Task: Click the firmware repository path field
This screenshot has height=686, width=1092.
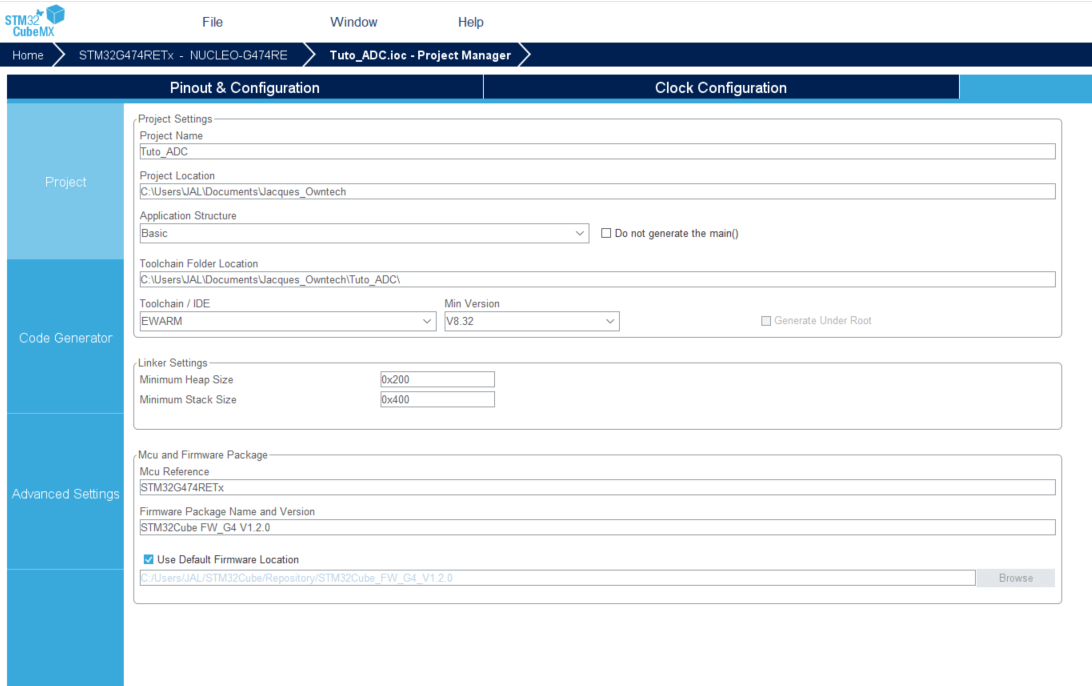Action: [x=557, y=578]
